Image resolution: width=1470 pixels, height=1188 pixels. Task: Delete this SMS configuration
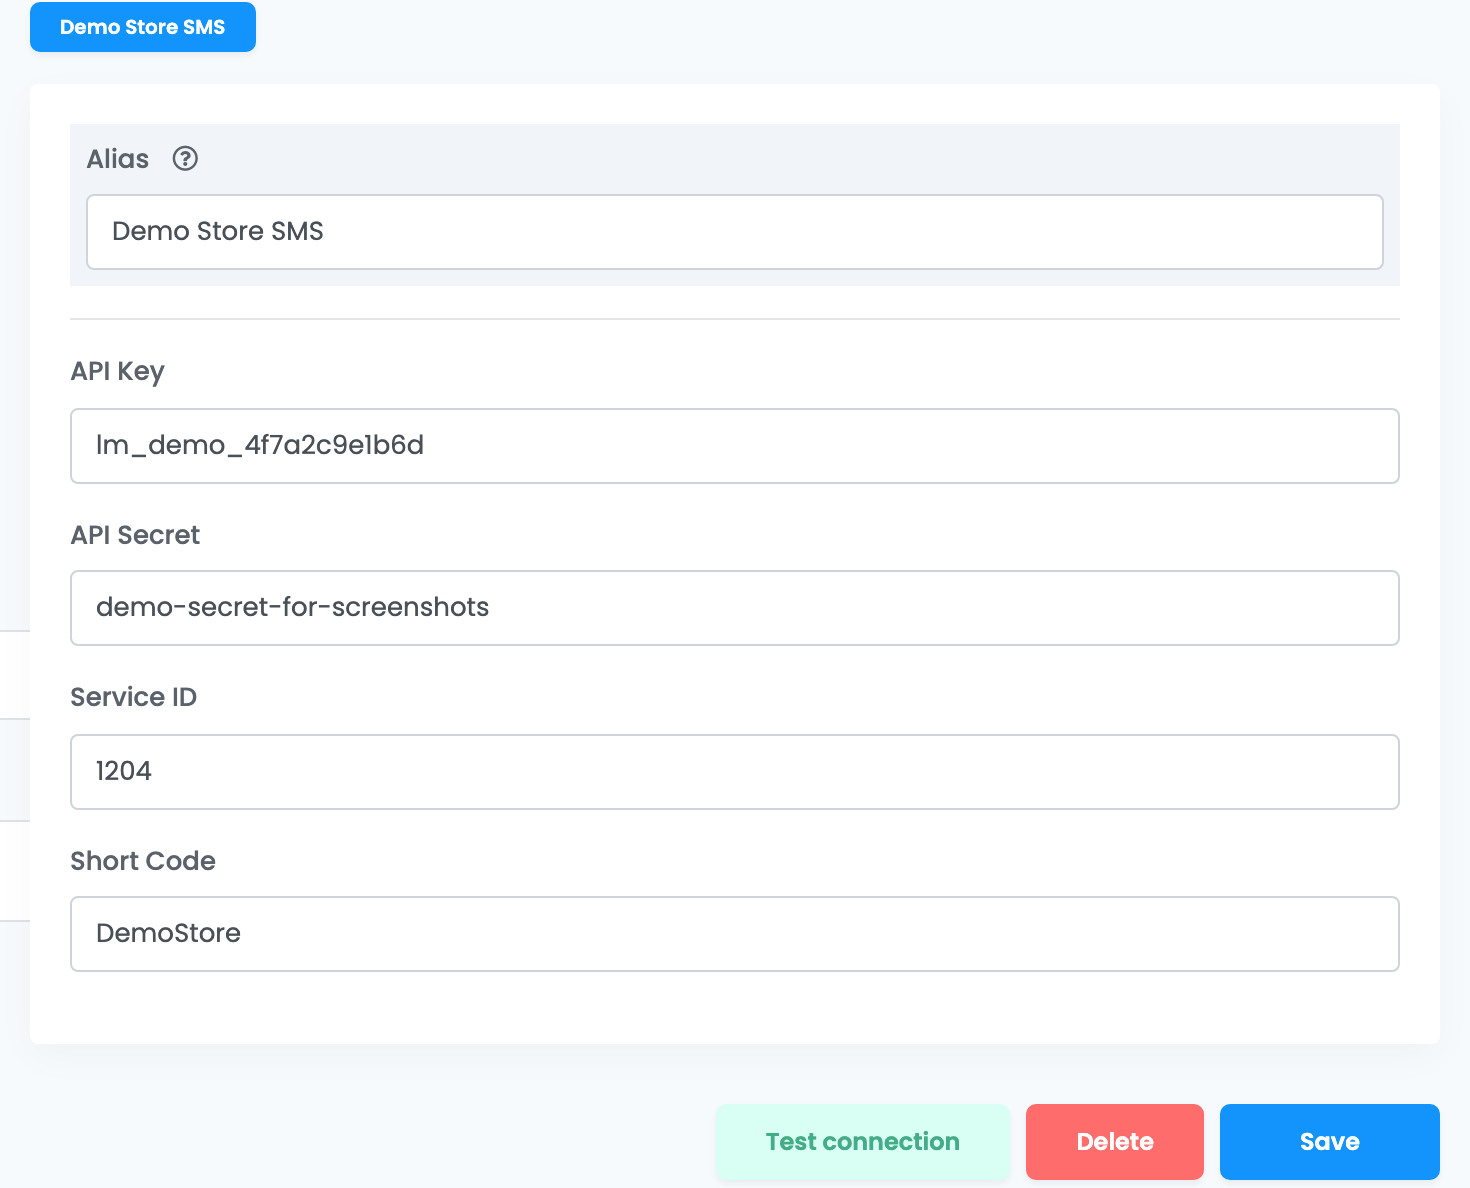coord(1115,1142)
